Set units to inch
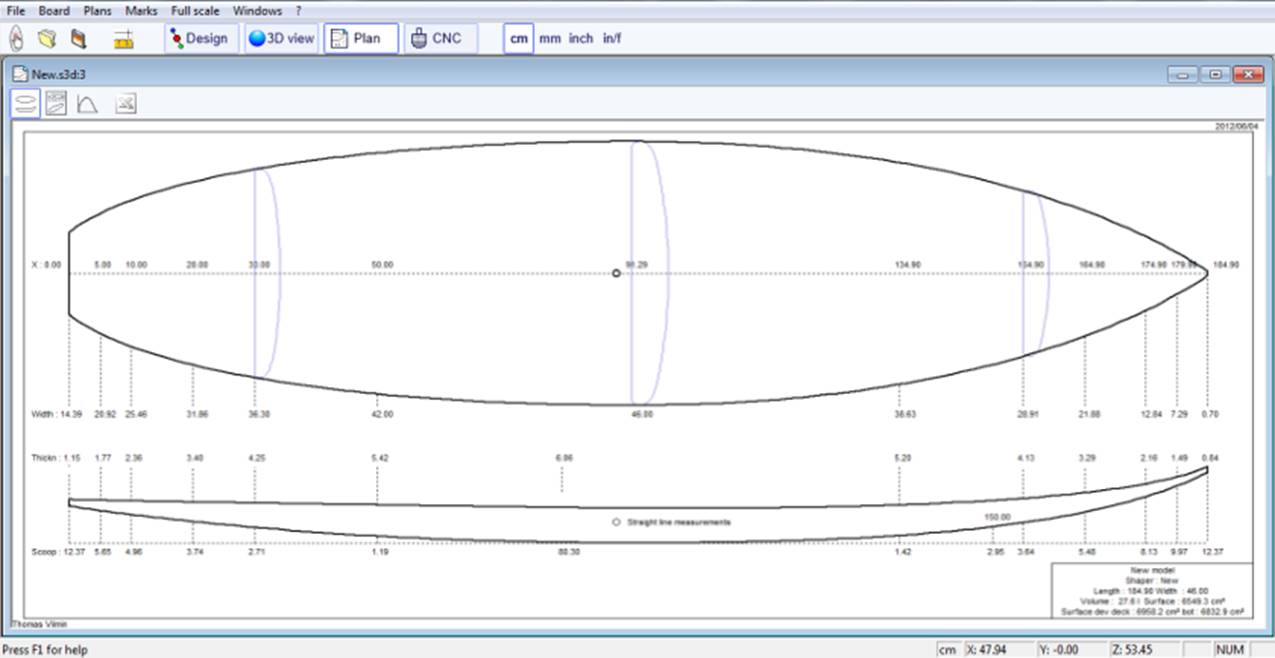 coord(581,39)
